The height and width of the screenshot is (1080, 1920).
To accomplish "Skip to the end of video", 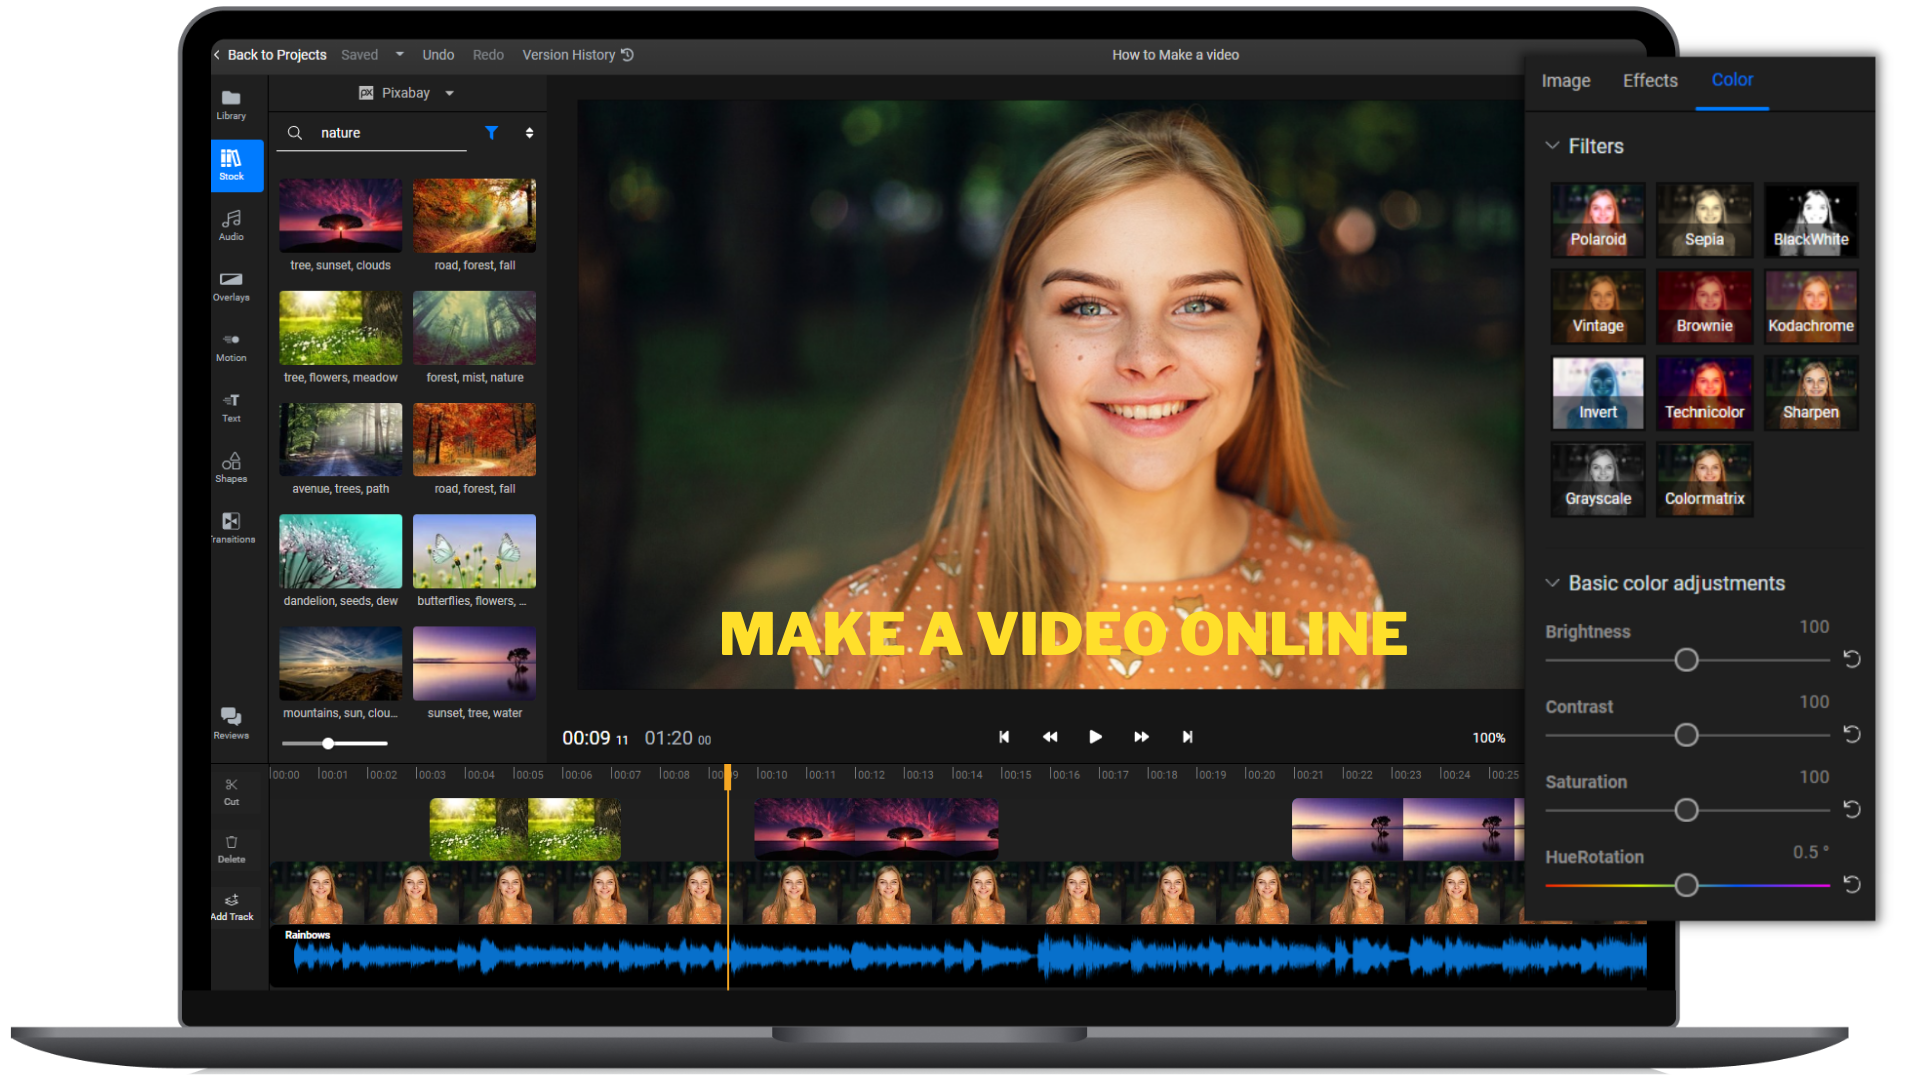I will (1187, 737).
